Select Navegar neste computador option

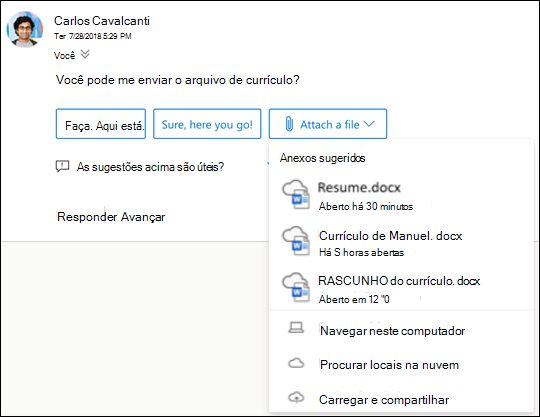[x=401, y=331]
